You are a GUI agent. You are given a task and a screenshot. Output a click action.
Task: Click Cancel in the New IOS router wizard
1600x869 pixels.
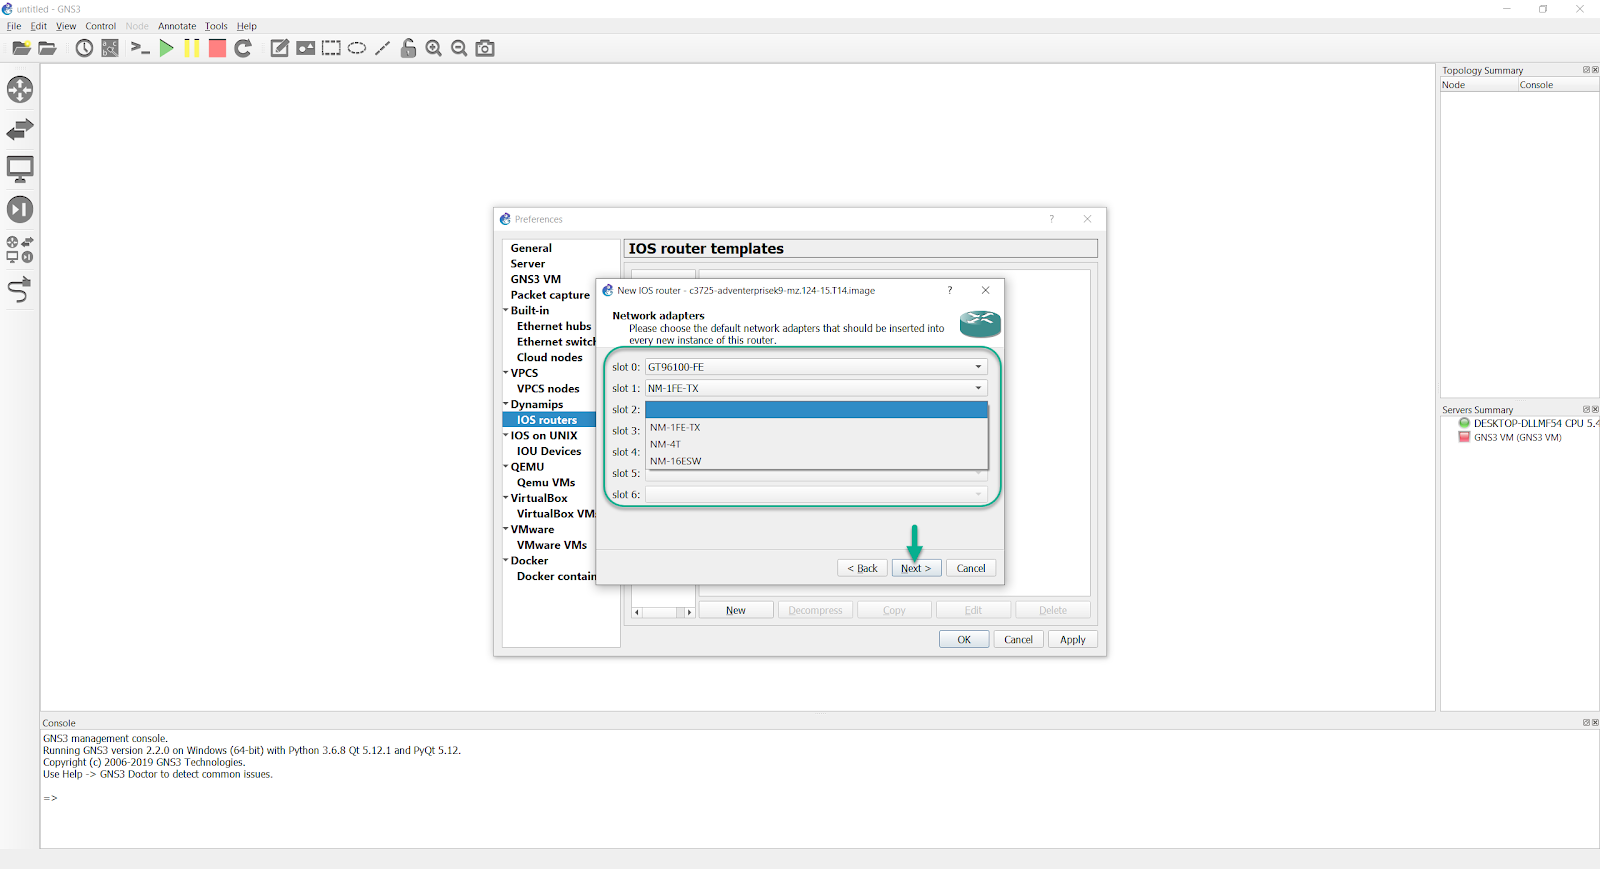[x=971, y=568]
